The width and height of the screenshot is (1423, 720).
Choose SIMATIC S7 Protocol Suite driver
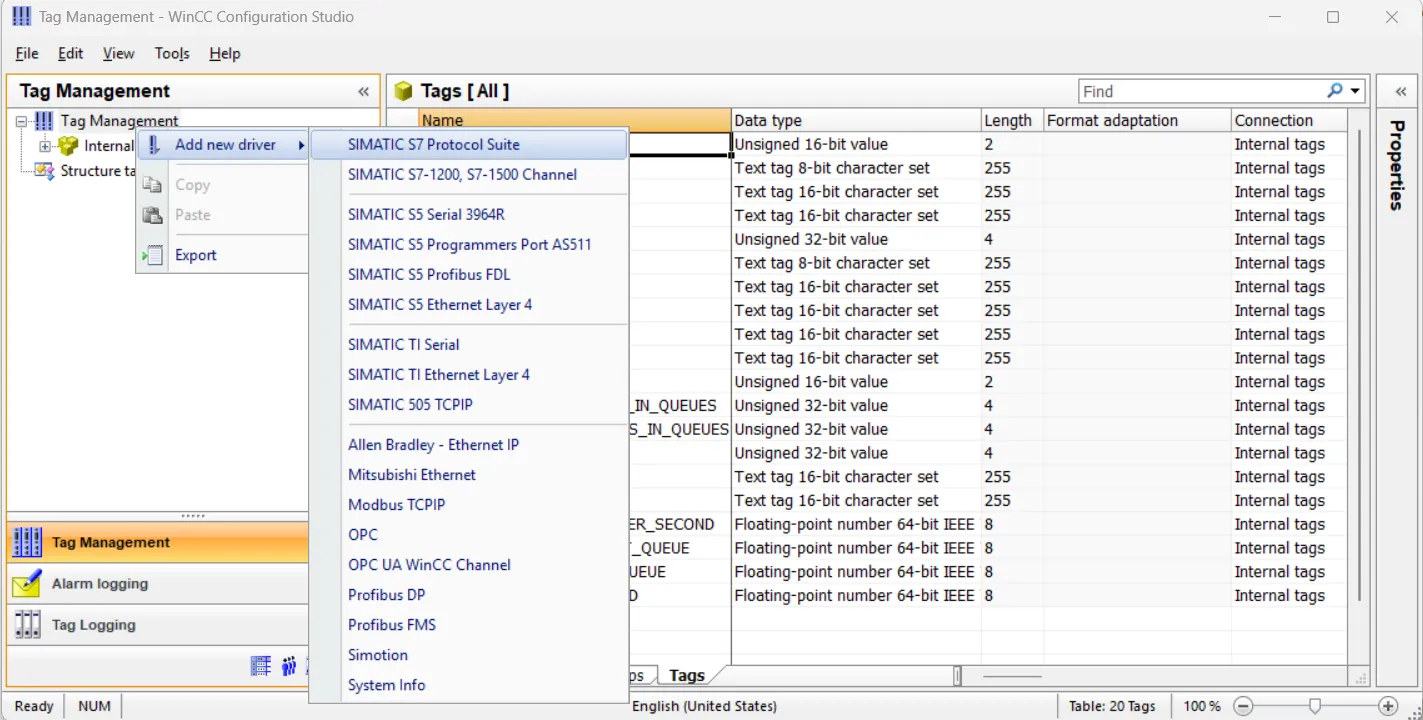coord(469,145)
